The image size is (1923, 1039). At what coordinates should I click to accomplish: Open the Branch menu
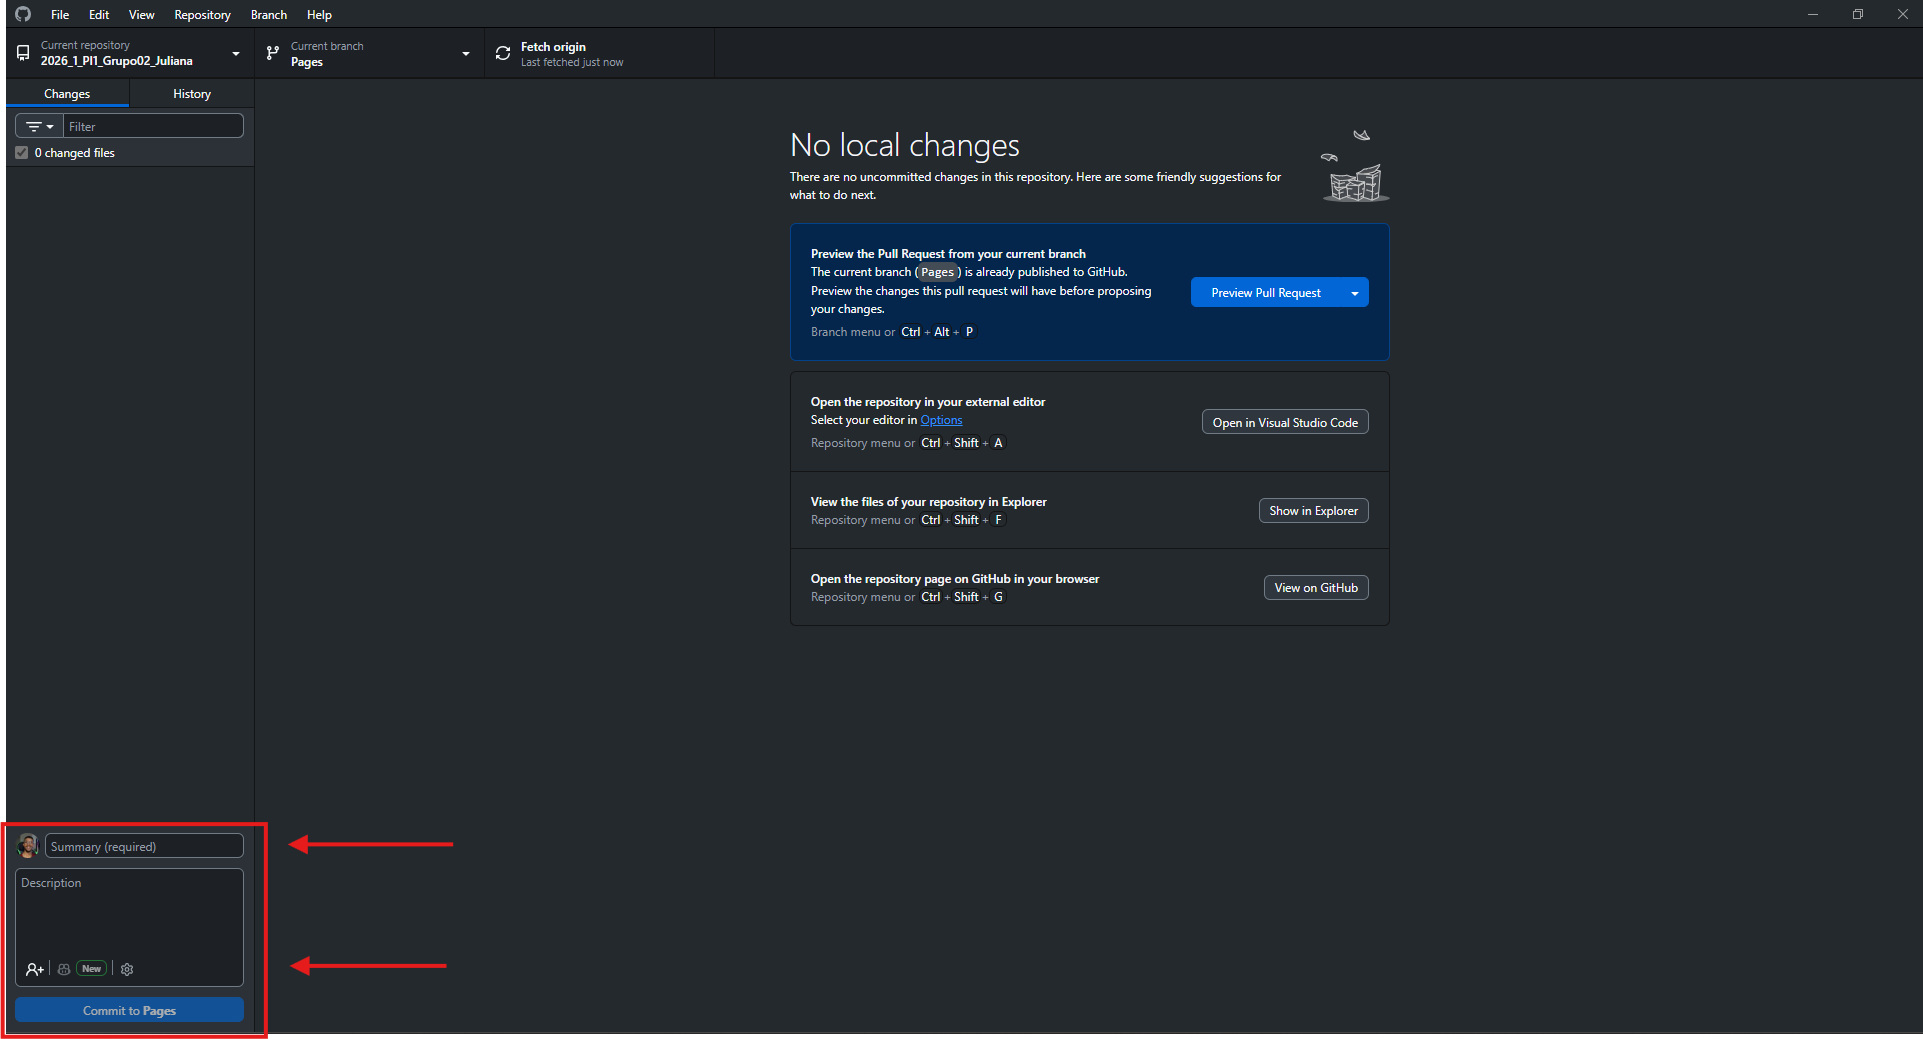(269, 15)
